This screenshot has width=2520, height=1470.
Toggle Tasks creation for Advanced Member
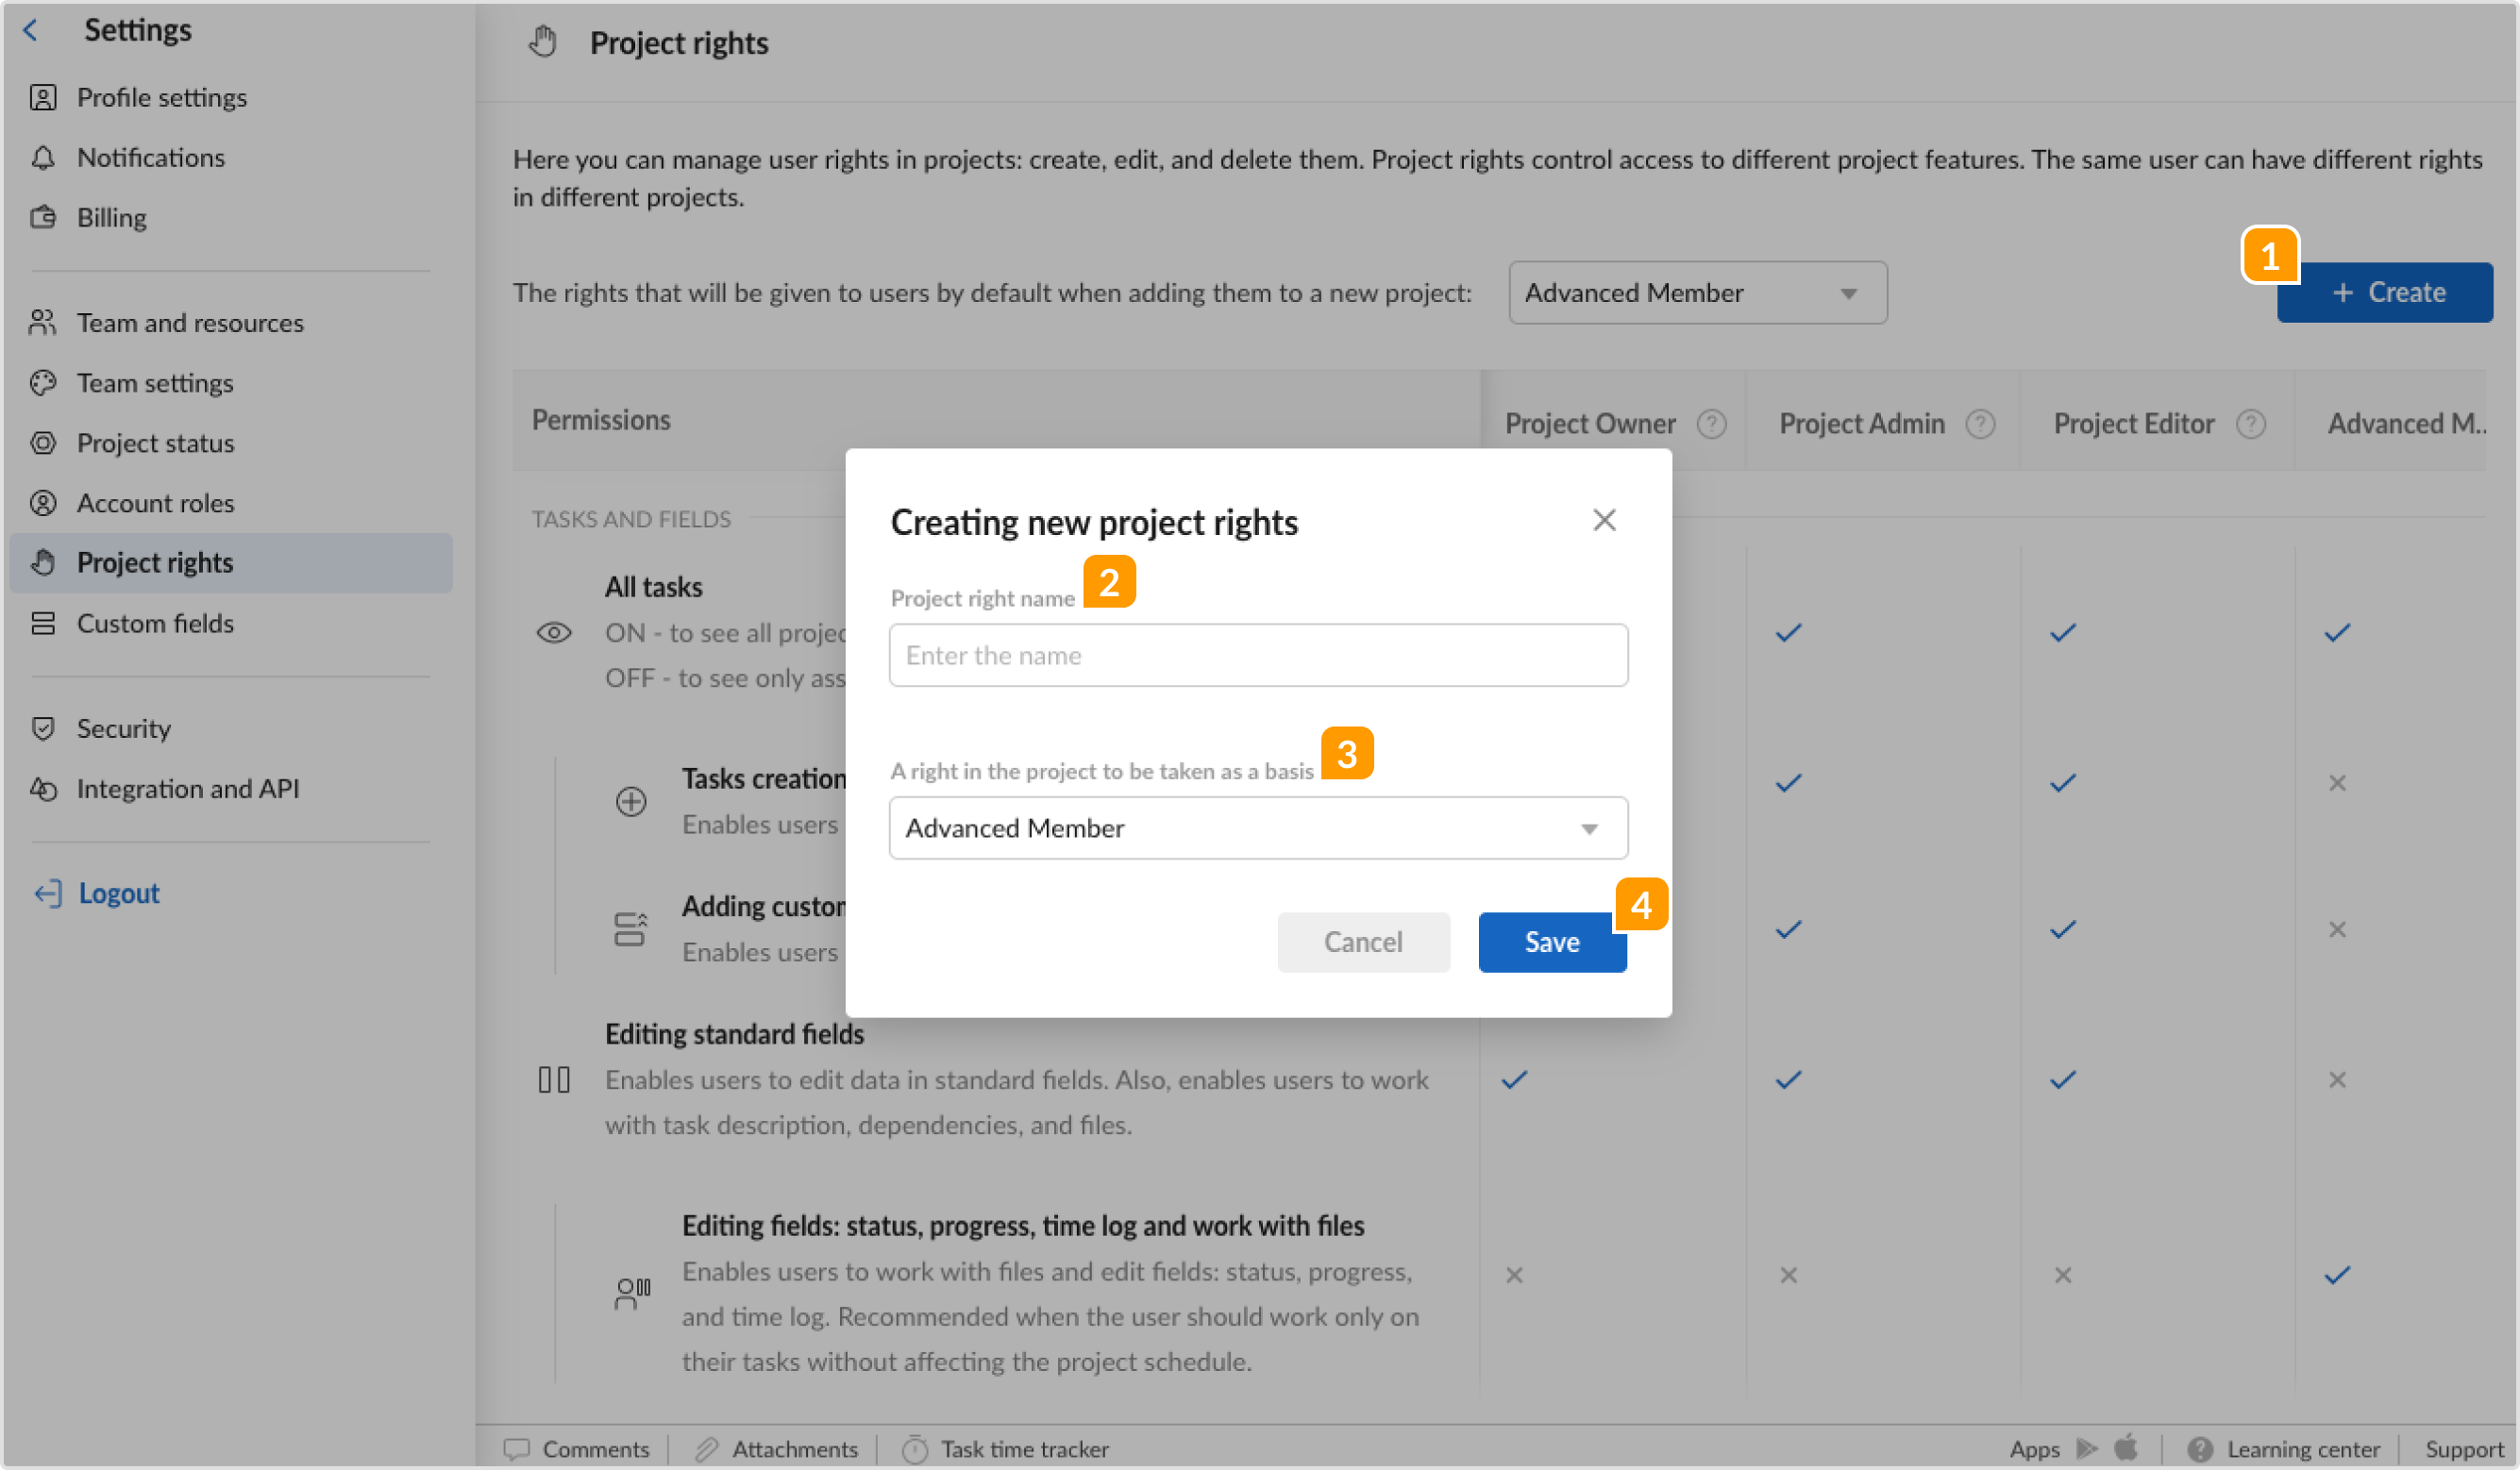2336,783
